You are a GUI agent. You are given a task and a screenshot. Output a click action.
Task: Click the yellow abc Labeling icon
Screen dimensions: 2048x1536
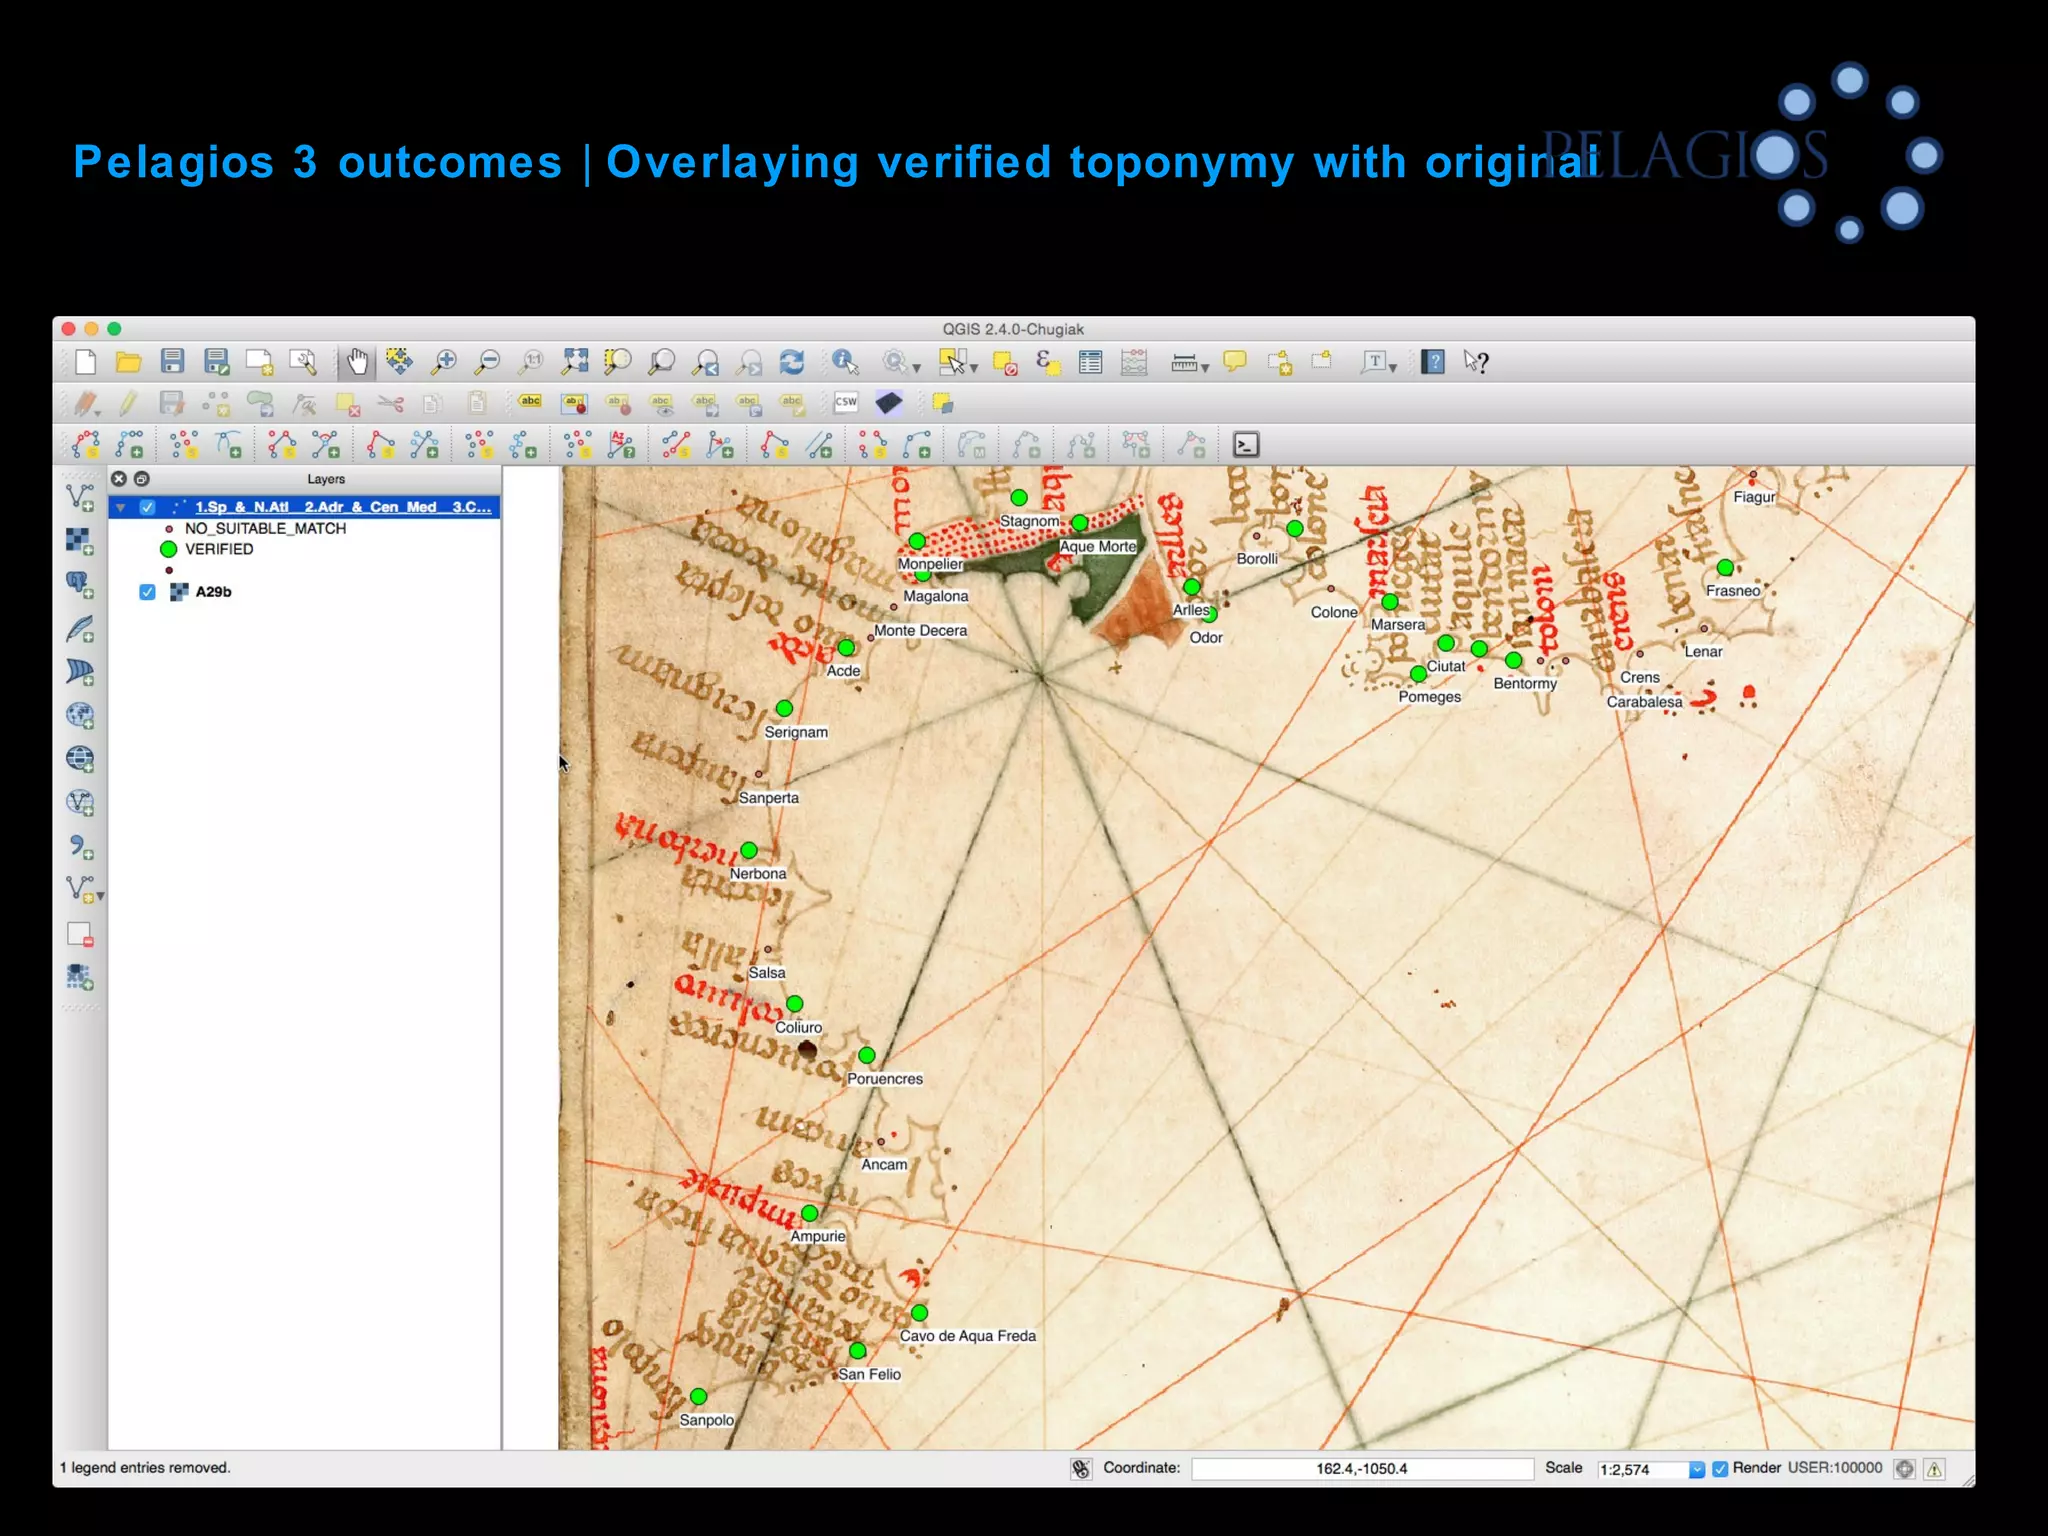point(530,402)
